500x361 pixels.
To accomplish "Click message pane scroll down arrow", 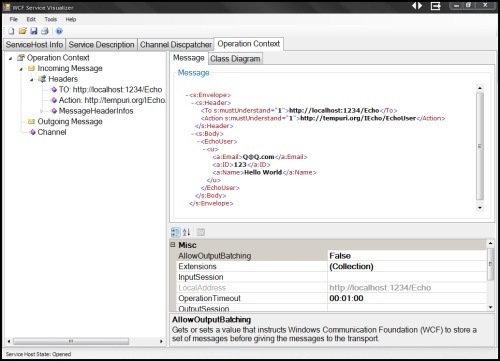I will click(480, 208).
